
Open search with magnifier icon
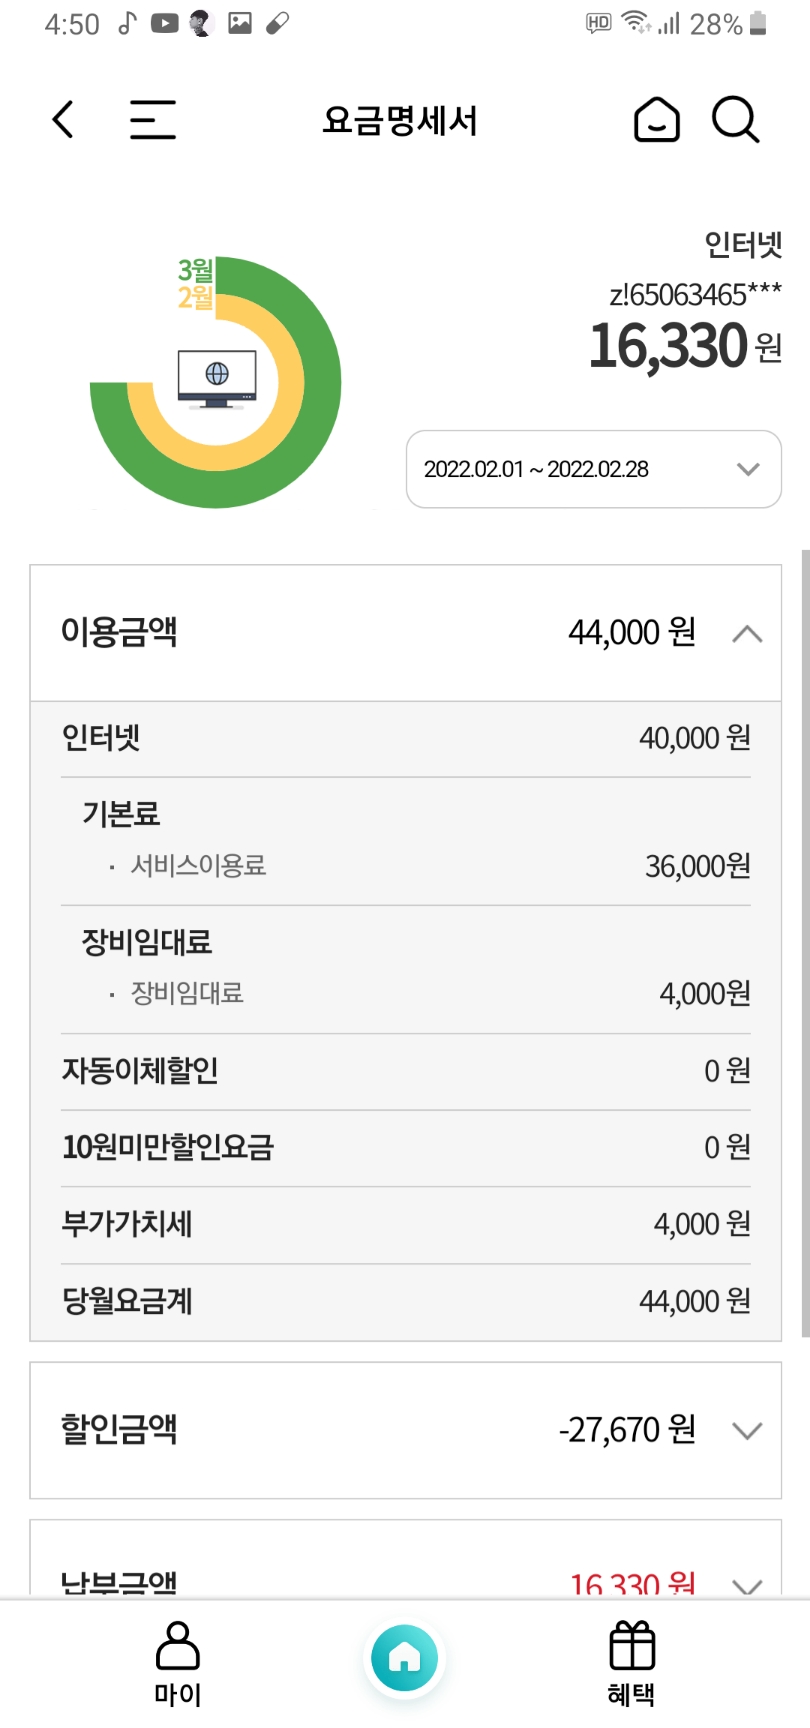coord(736,120)
